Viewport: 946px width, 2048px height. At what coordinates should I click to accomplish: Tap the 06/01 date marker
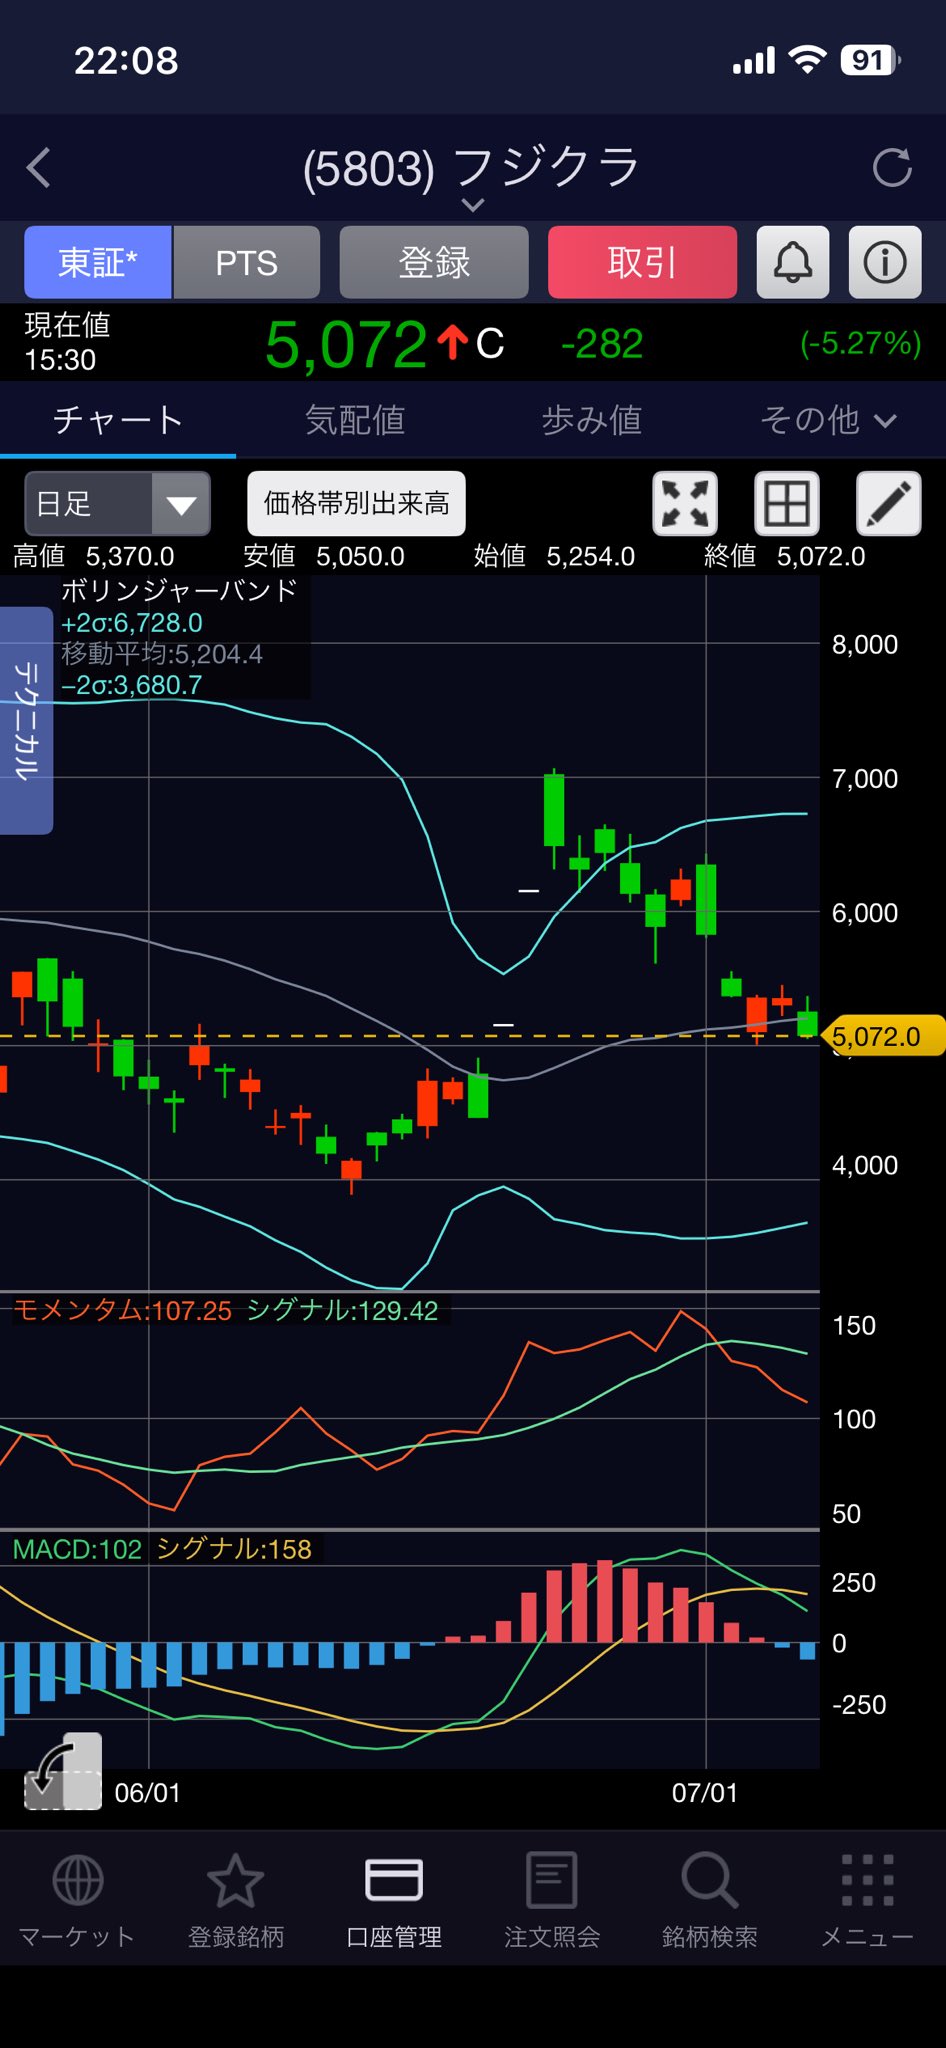[148, 1793]
